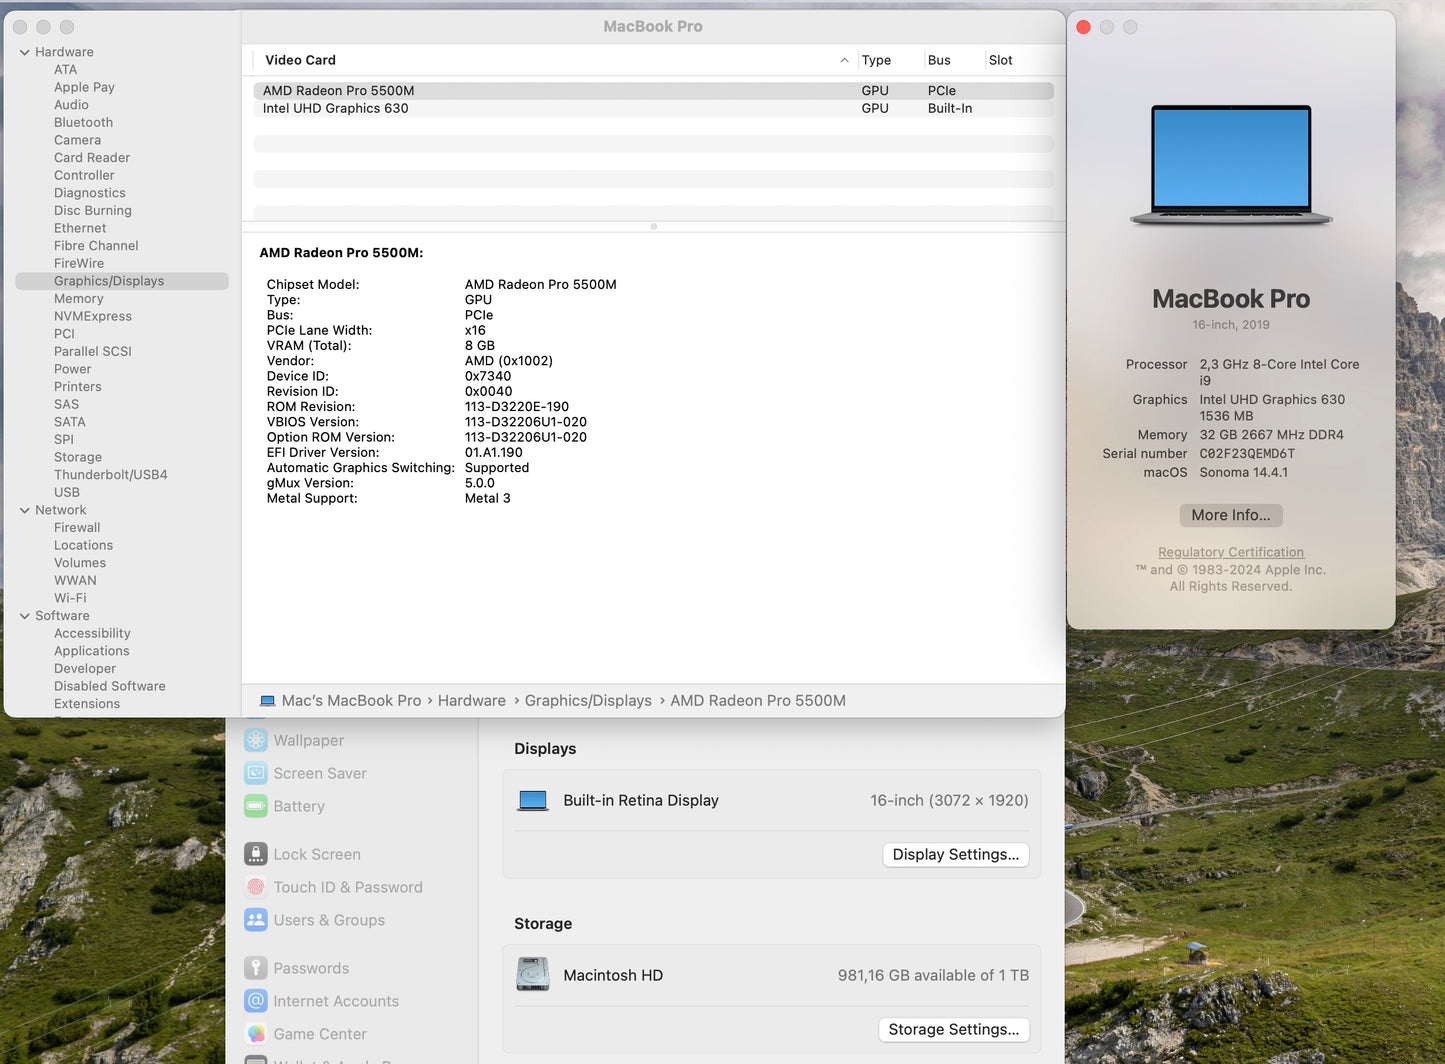The width and height of the screenshot is (1445, 1064).
Task: Open Touch ID & Password settings
Action: [347, 887]
